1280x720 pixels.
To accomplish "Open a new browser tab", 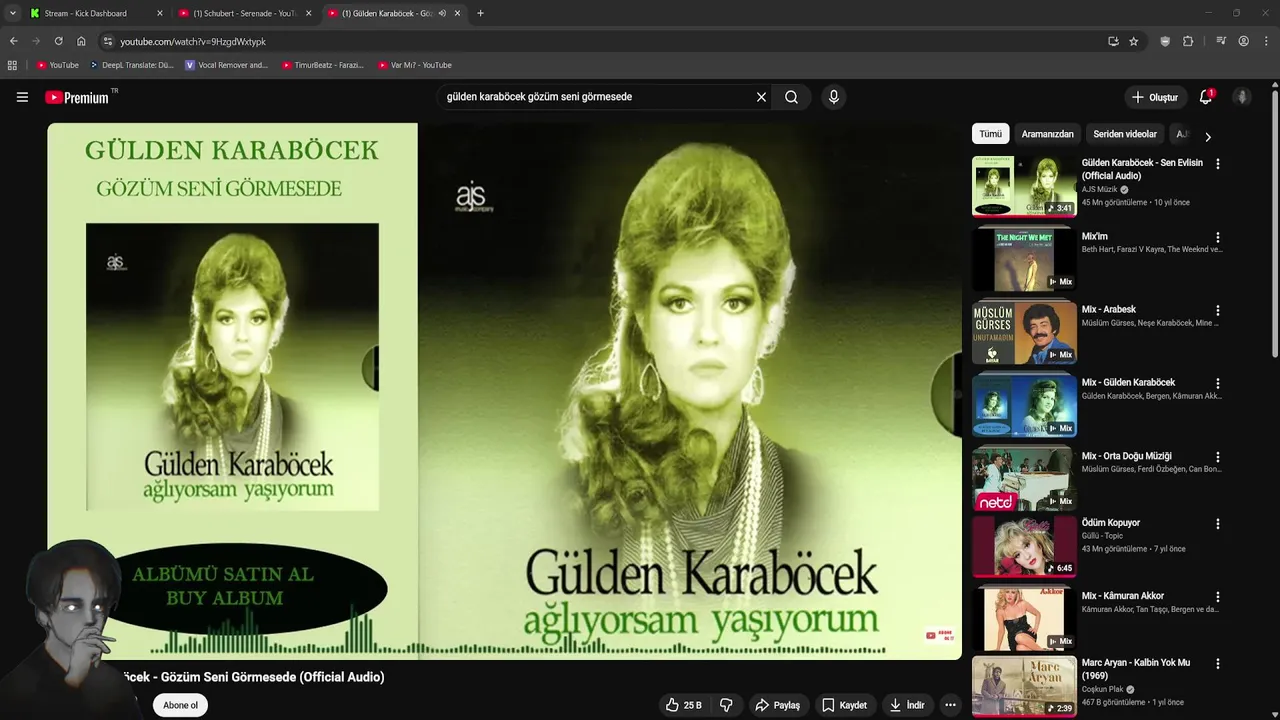I will coord(480,13).
